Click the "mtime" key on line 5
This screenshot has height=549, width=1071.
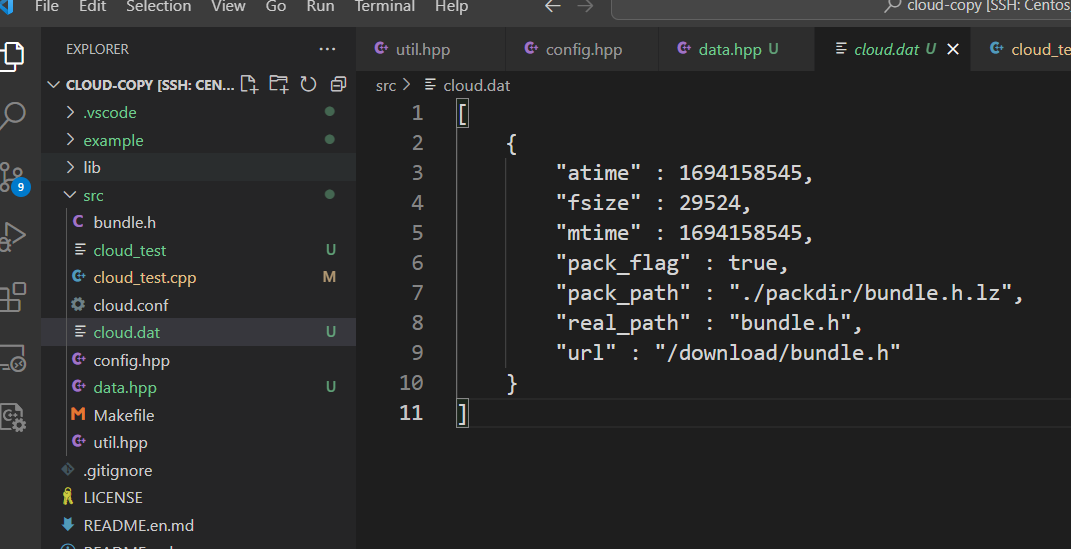598,233
